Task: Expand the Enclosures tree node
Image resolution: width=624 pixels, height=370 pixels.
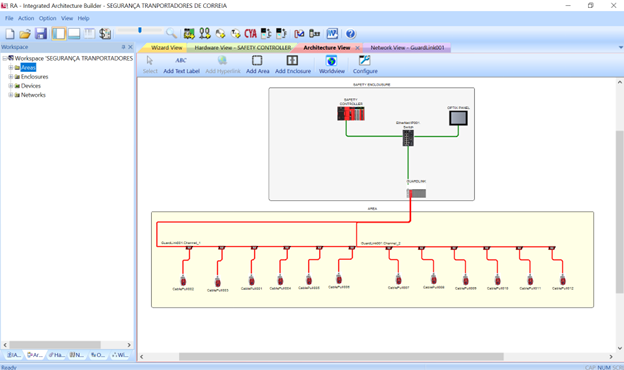Action: (11, 76)
